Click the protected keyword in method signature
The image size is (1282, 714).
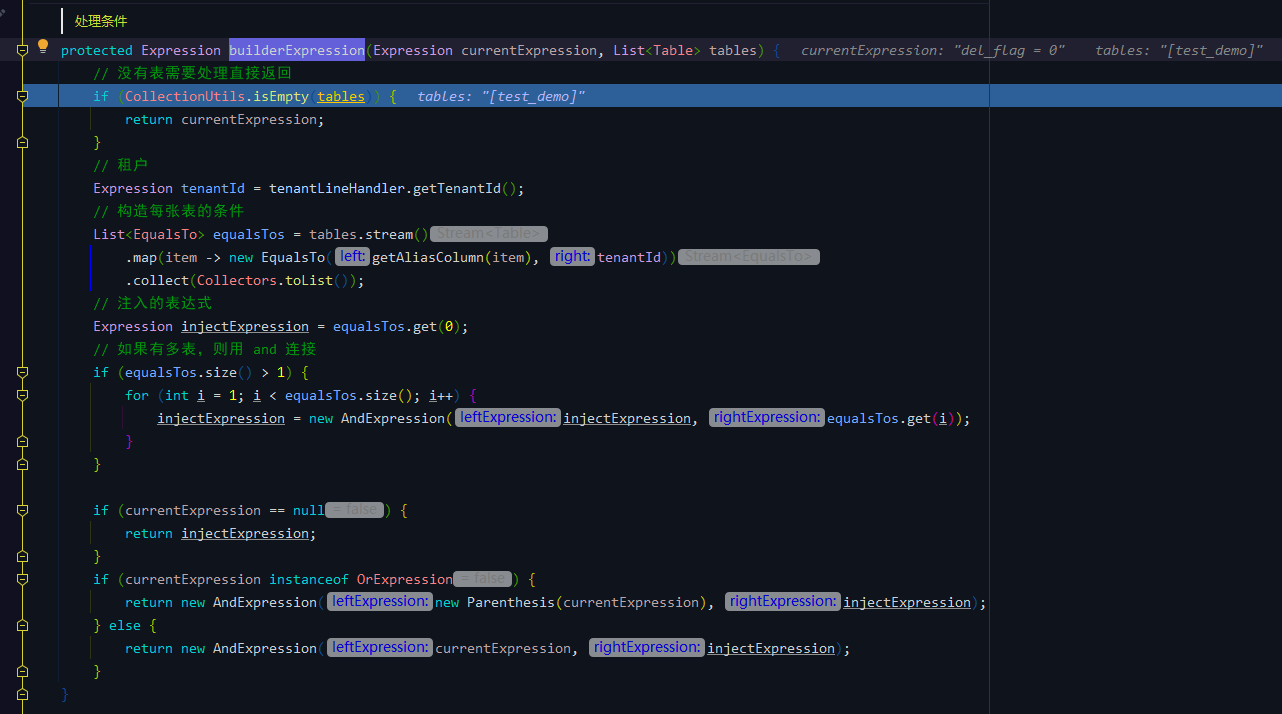(x=97, y=50)
